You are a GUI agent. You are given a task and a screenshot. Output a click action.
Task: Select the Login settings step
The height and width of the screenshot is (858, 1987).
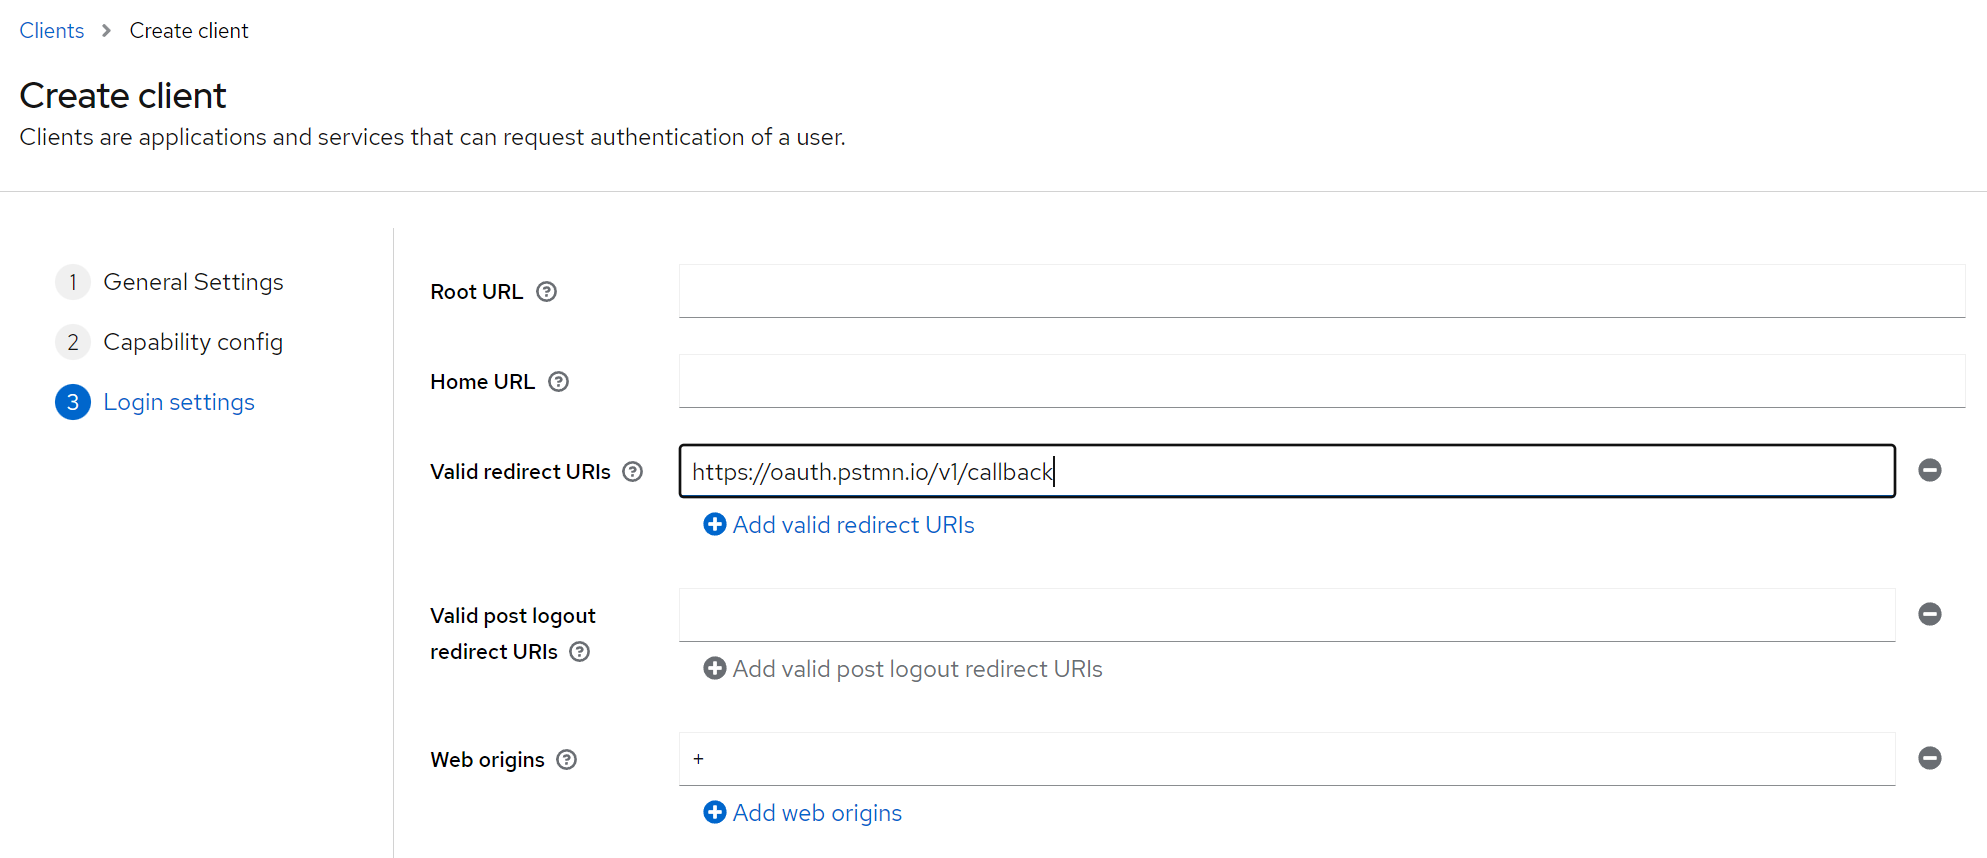coord(155,402)
